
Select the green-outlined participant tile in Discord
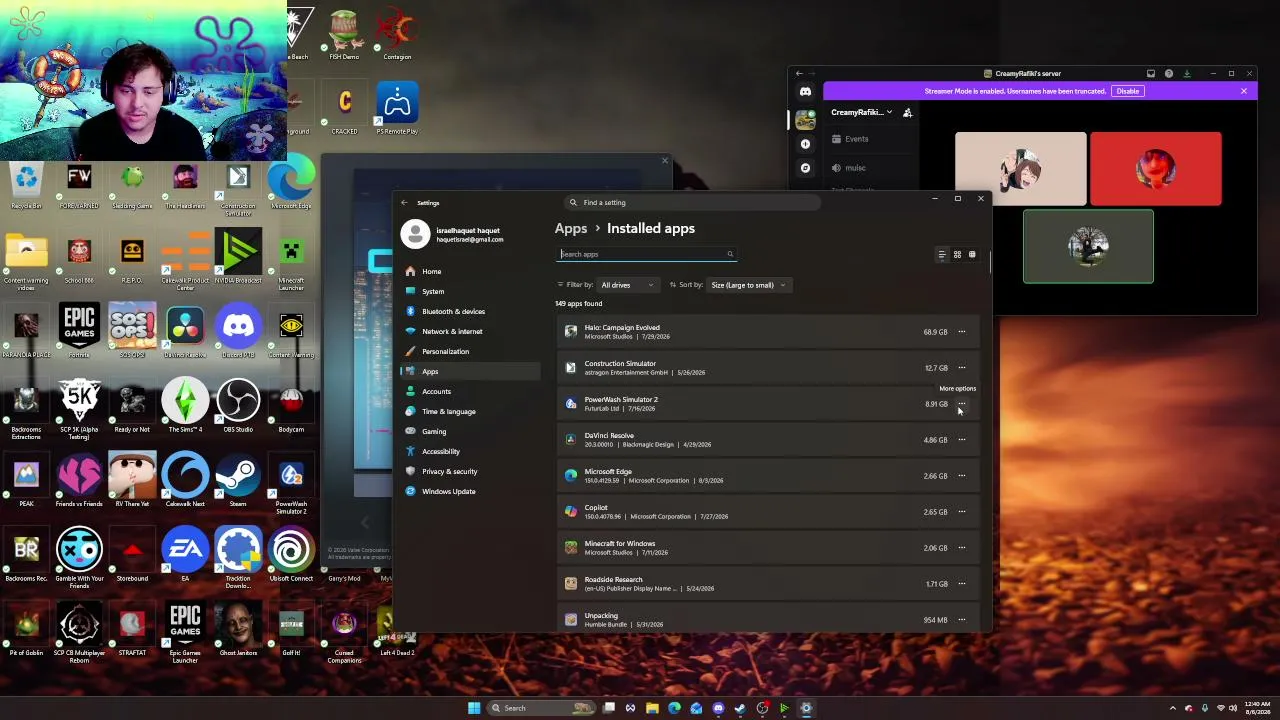point(1088,247)
